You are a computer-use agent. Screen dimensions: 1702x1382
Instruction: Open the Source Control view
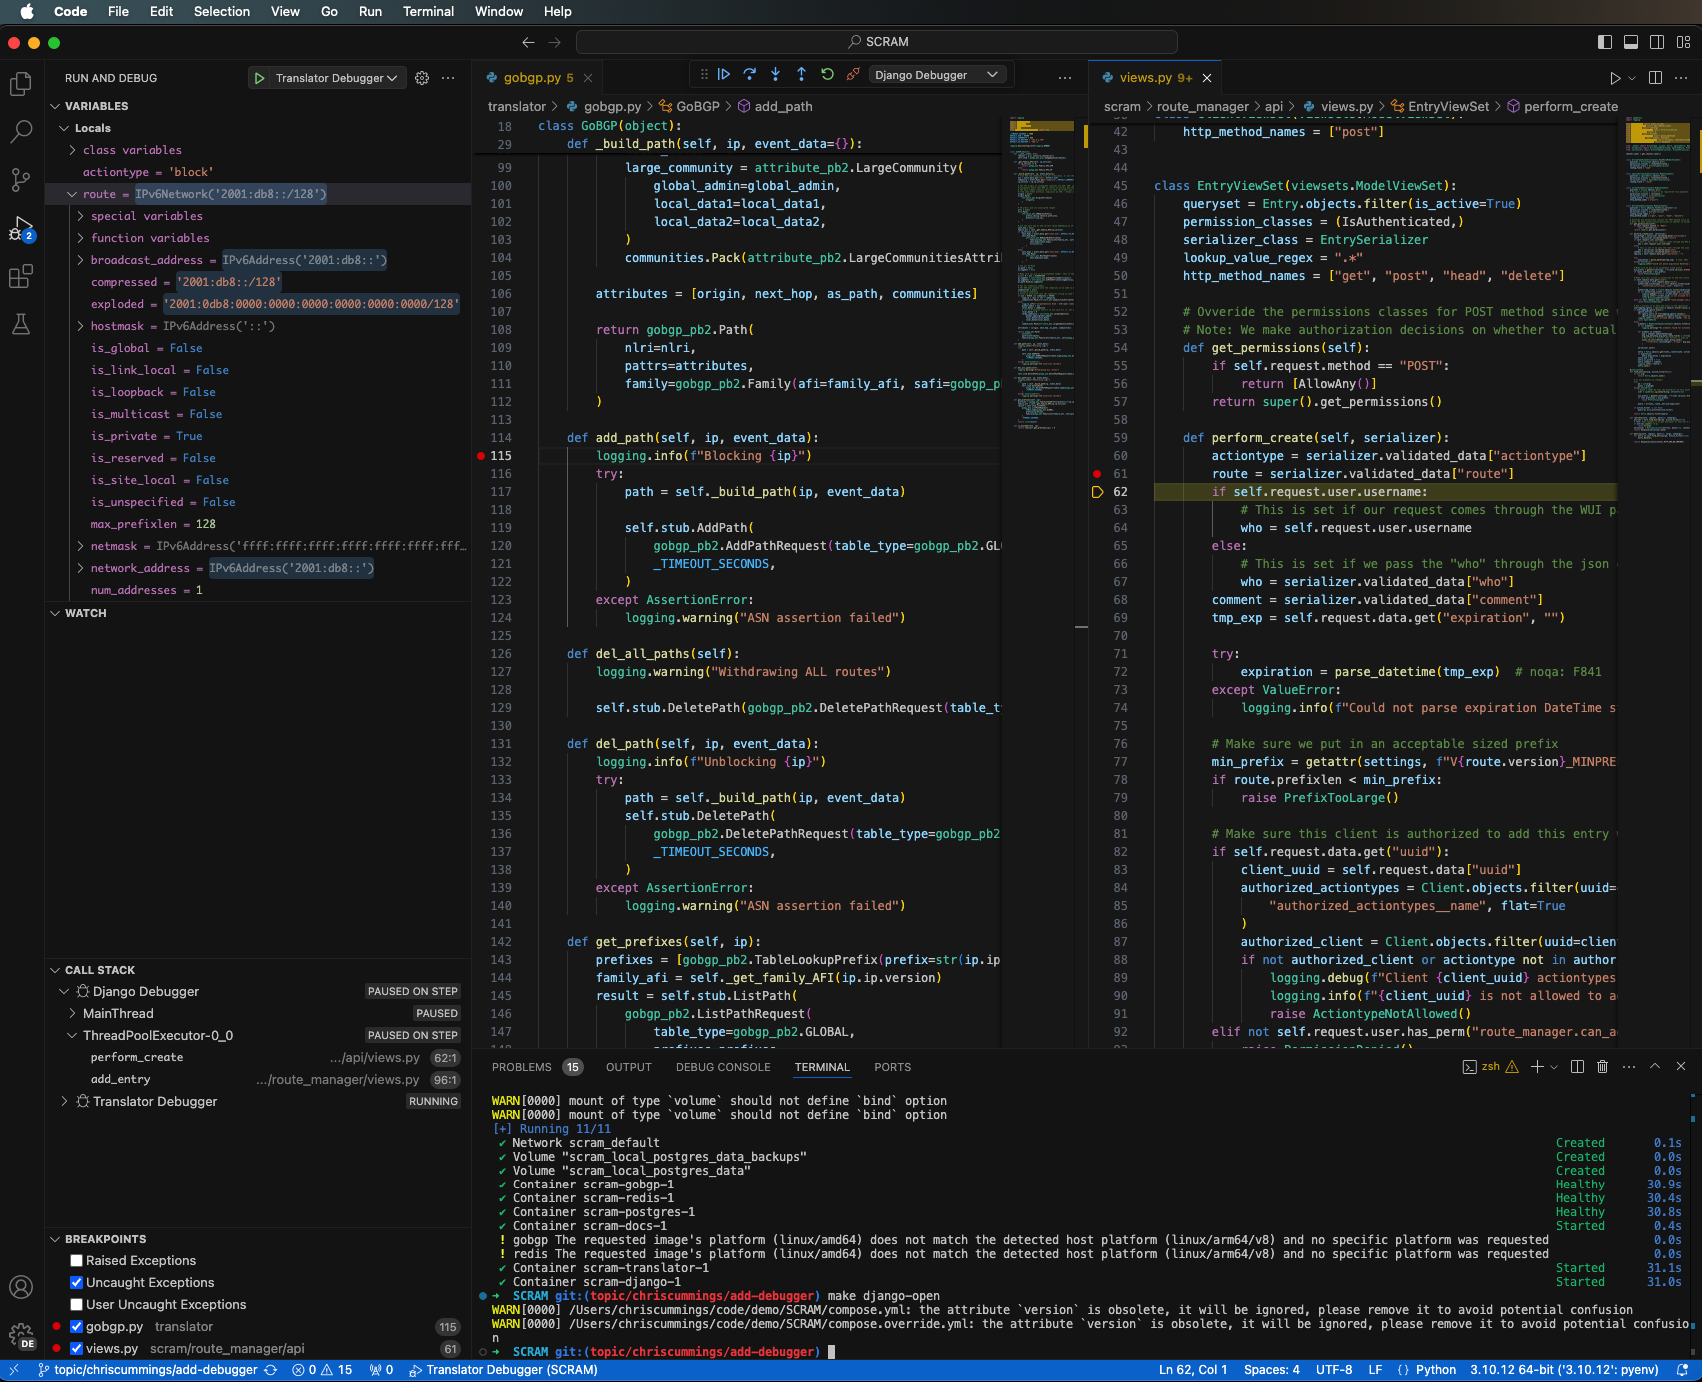point(21,180)
